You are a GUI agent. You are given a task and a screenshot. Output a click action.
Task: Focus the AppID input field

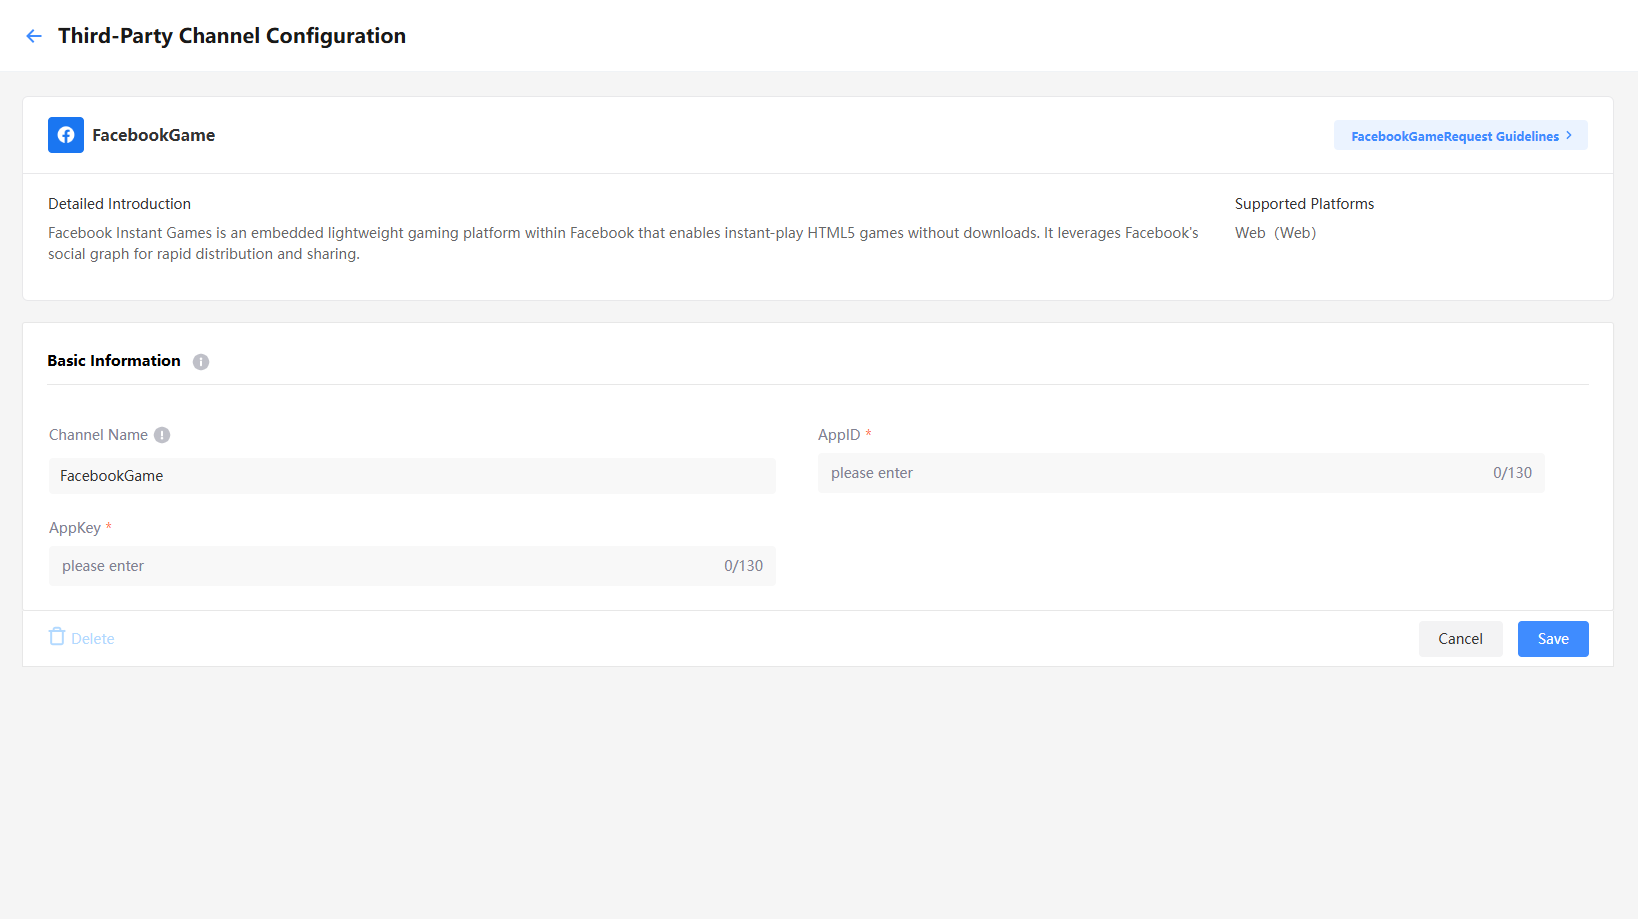click(x=1181, y=473)
